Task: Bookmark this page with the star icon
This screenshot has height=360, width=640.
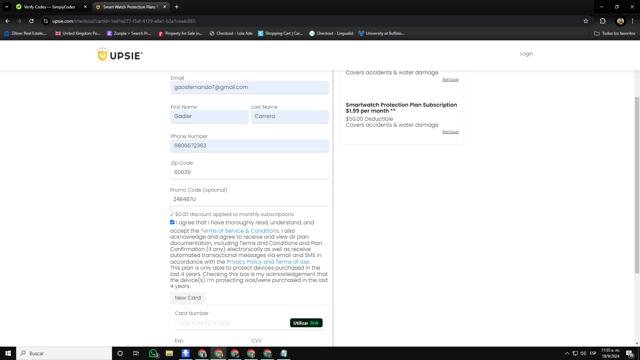Action: (586, 21)
